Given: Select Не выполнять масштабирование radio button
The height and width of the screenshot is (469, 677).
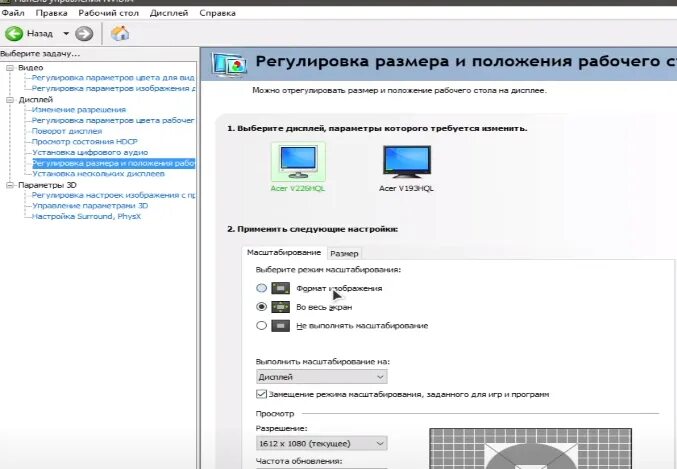Looking at the screenshot, I should coord(261,326).
